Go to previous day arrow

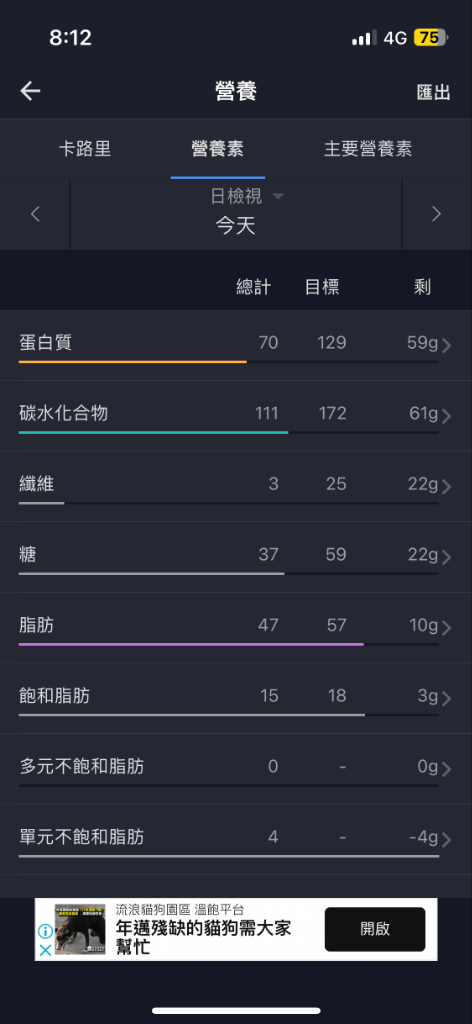(35, 214)
